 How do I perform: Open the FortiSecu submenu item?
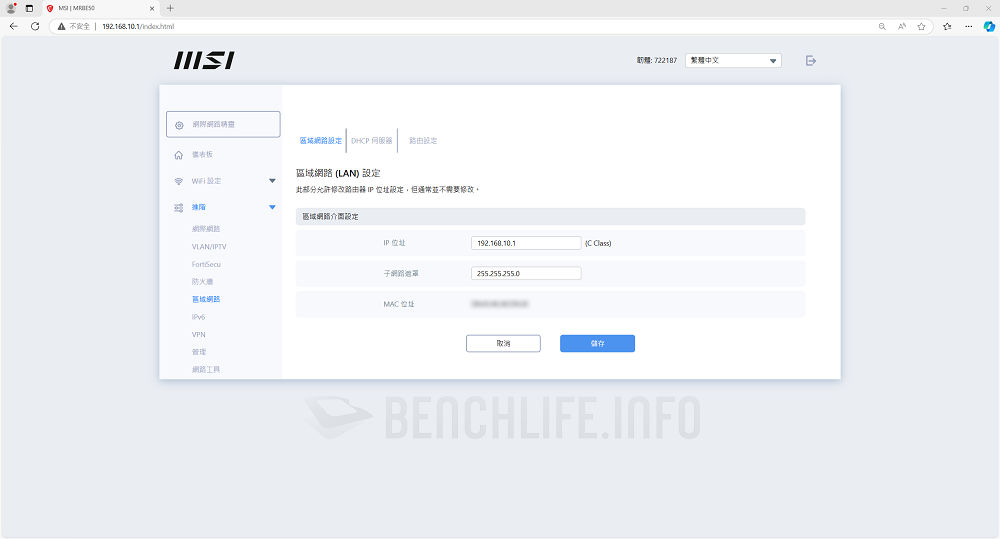(206, 264)
